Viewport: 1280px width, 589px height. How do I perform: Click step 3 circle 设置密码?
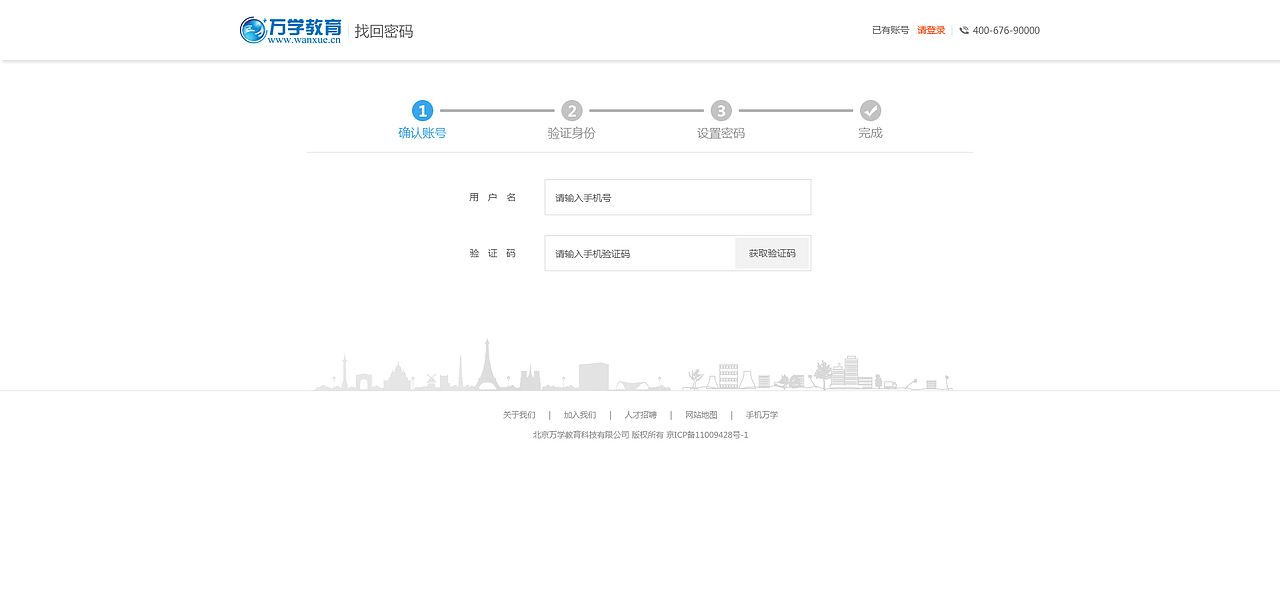[x=721, y=111]
